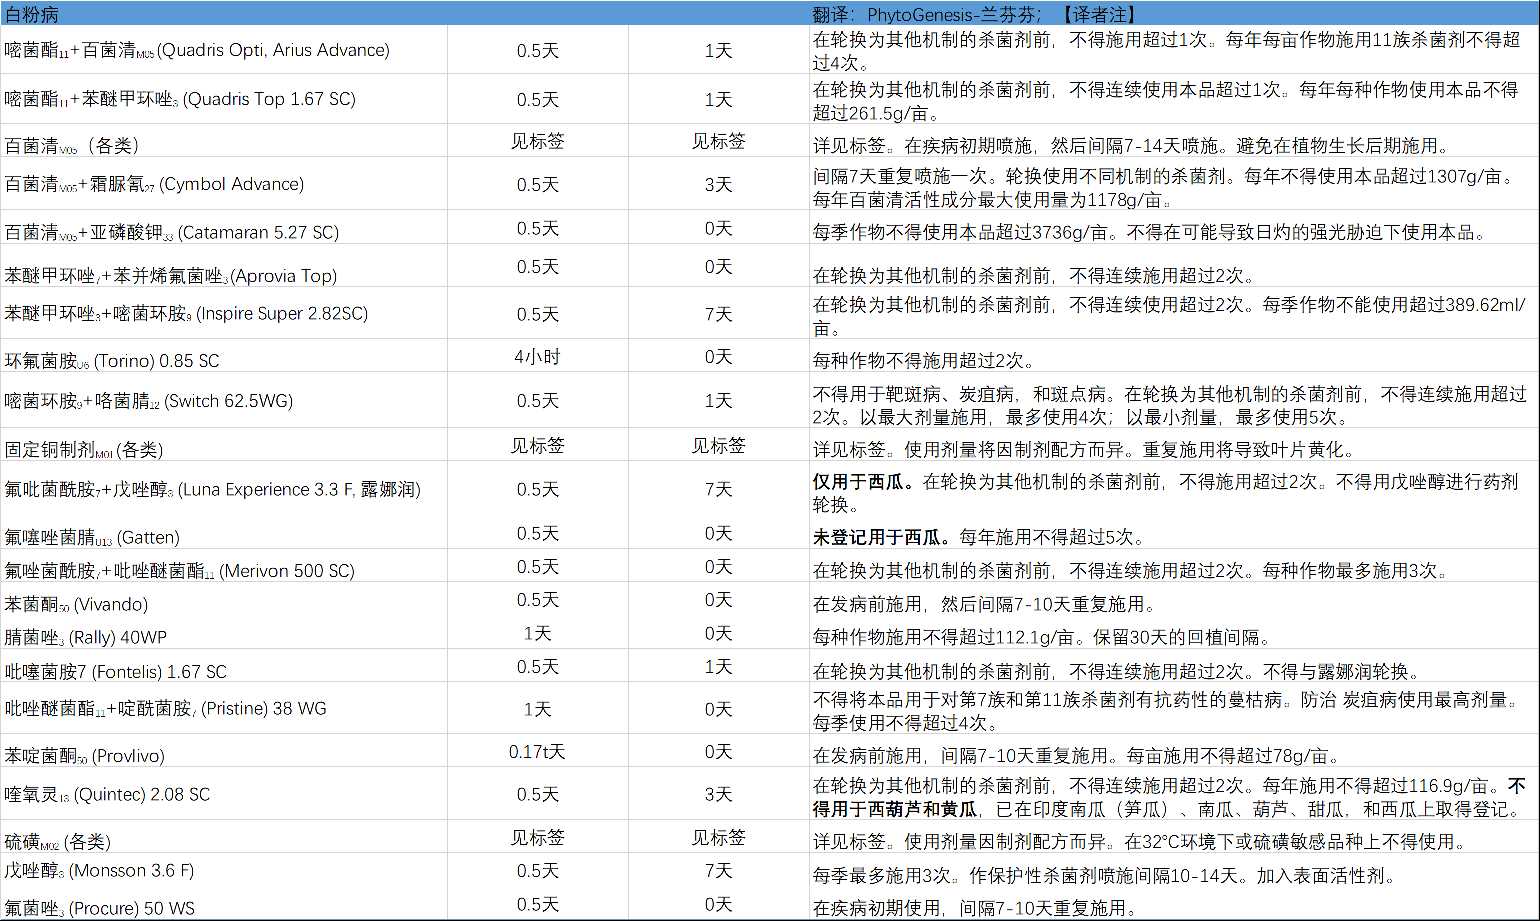1540x921 pixels.
Task: Click the 4小时 cell
Action: coord(538,357)
